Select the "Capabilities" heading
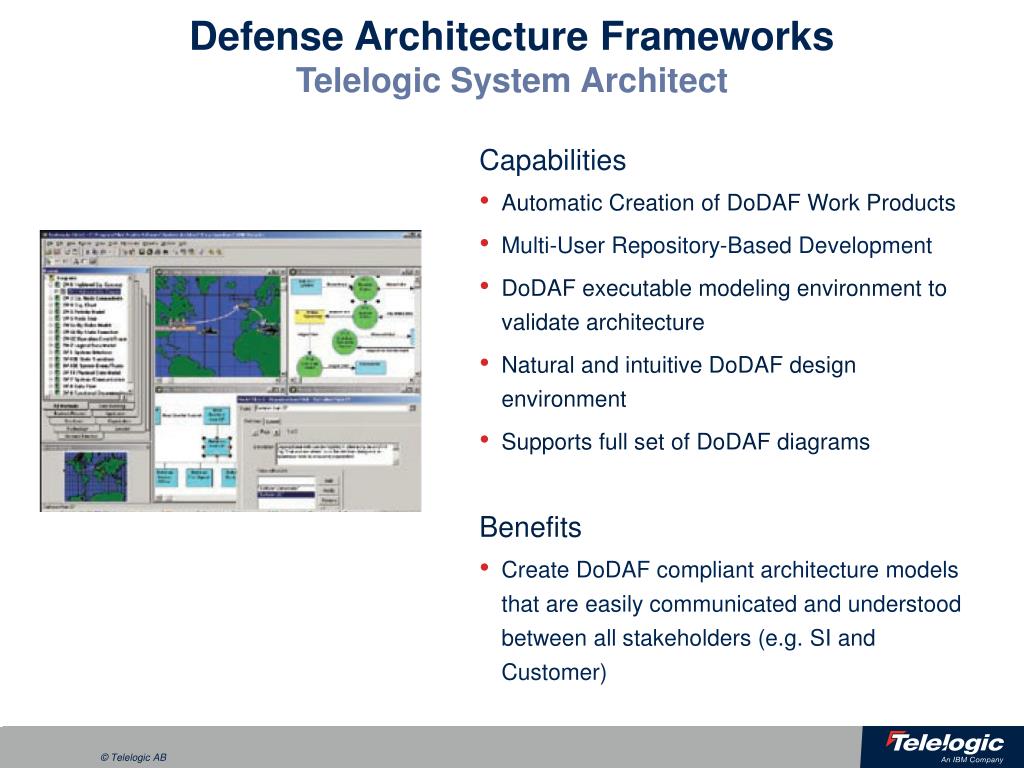The width and height of the screenshot is (1024, 768). pos(552,160)
